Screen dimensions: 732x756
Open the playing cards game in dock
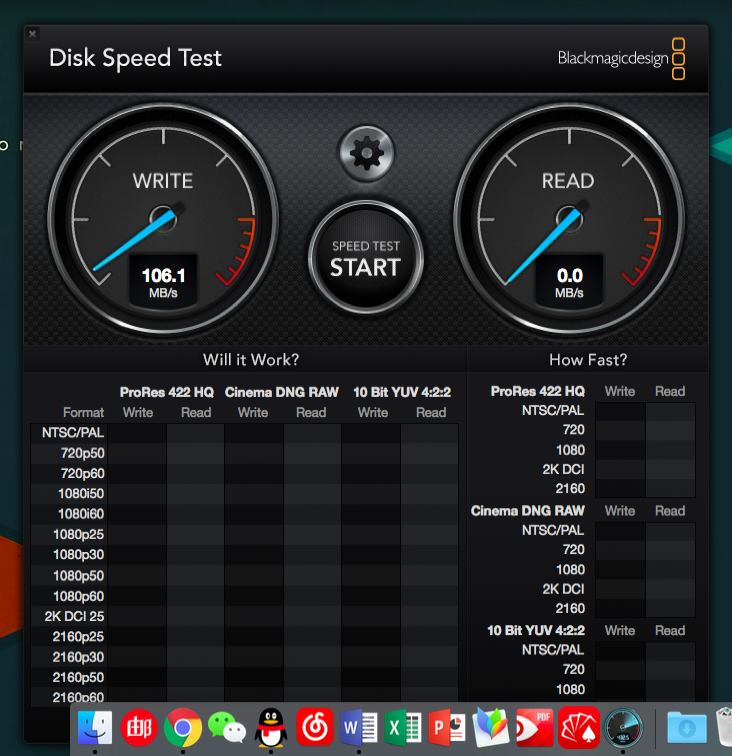click(579, 728)
